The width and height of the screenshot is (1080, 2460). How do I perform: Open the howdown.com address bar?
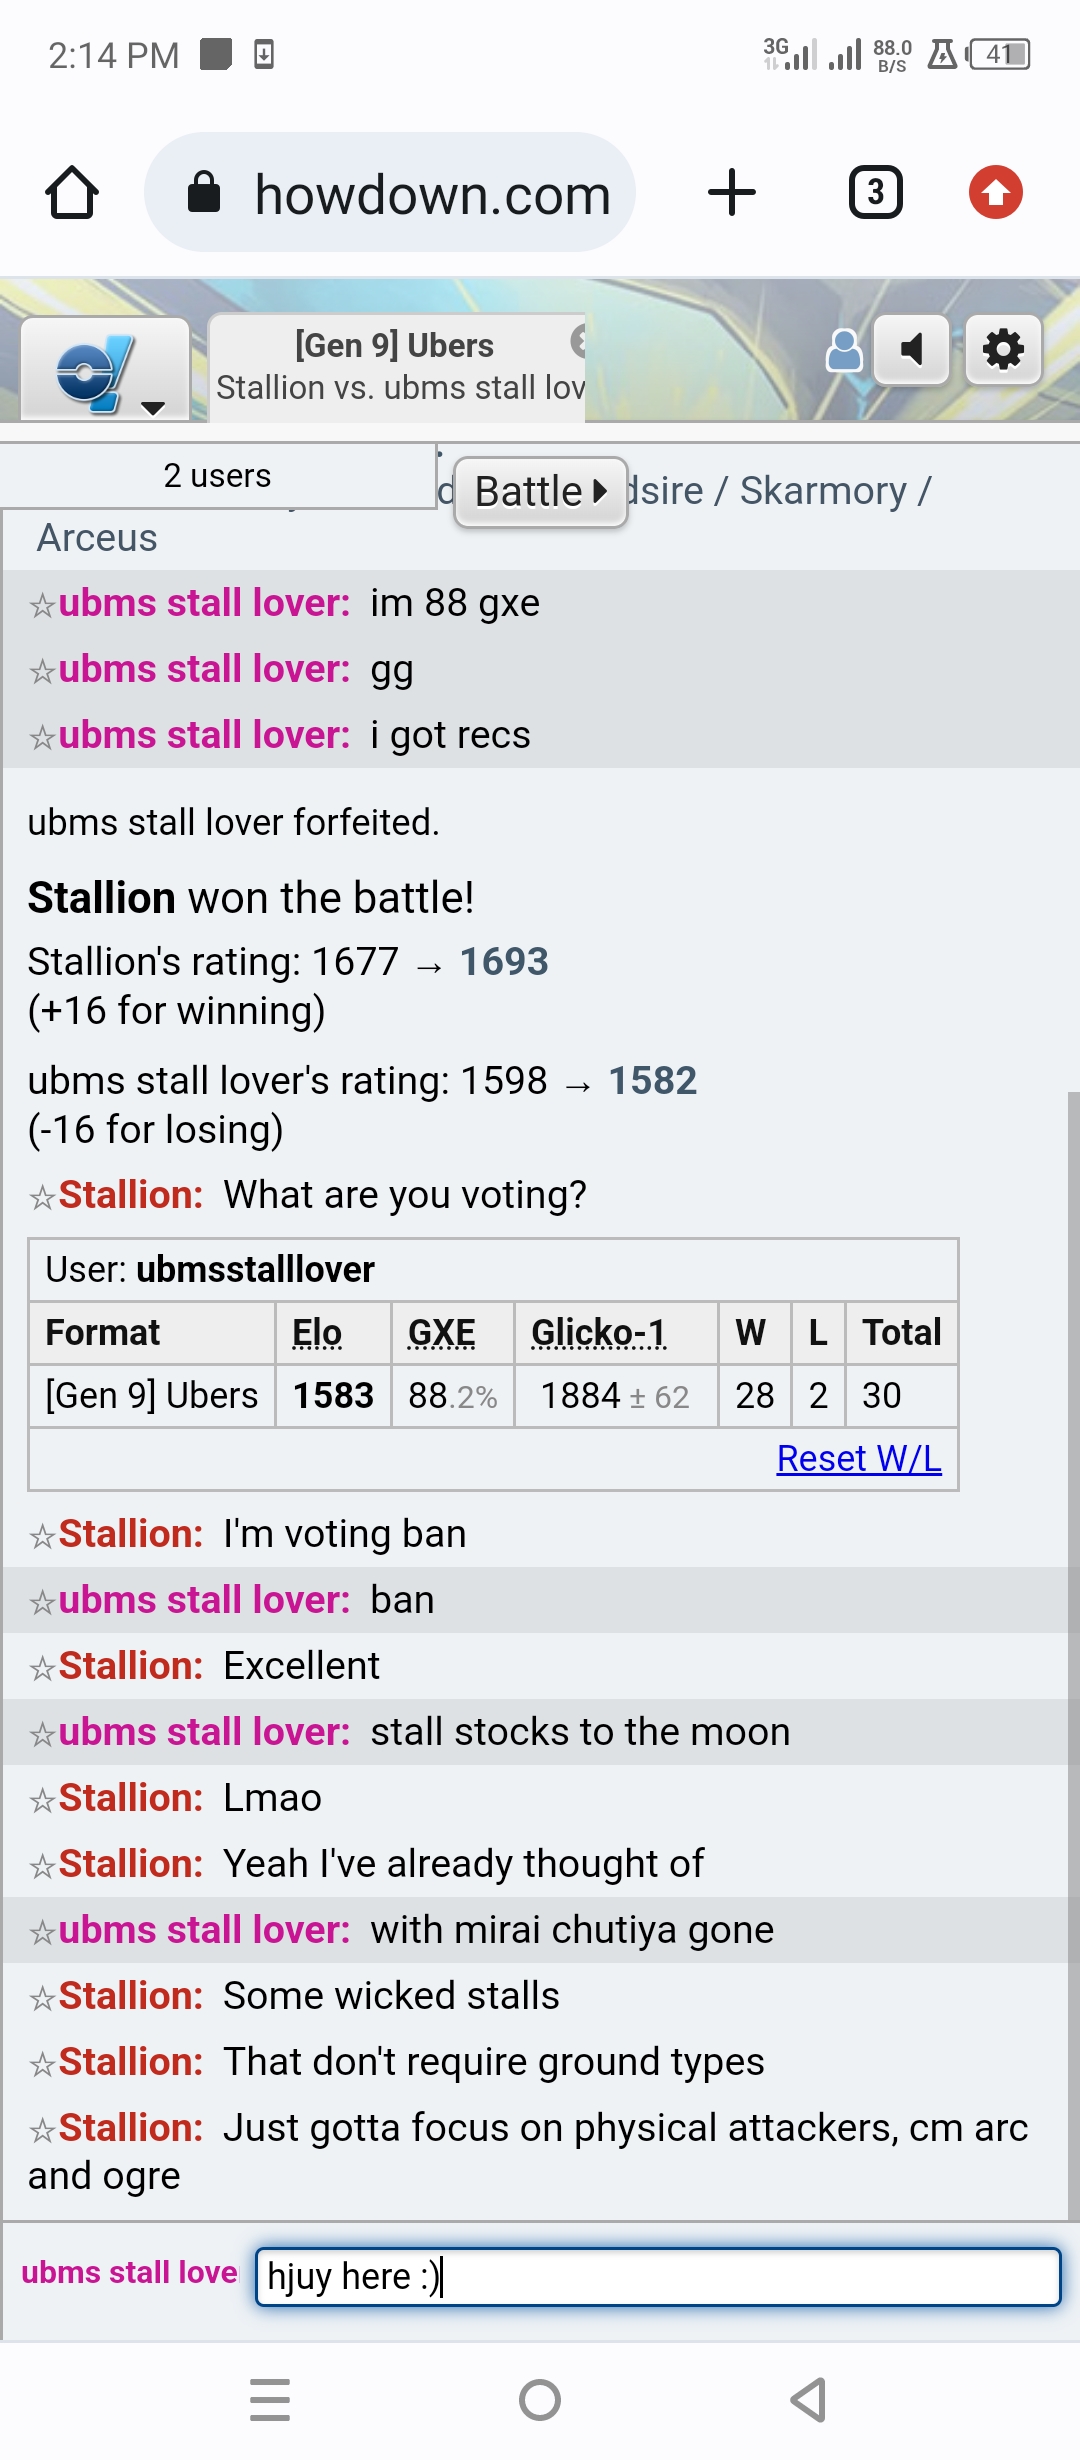[390, 192]
